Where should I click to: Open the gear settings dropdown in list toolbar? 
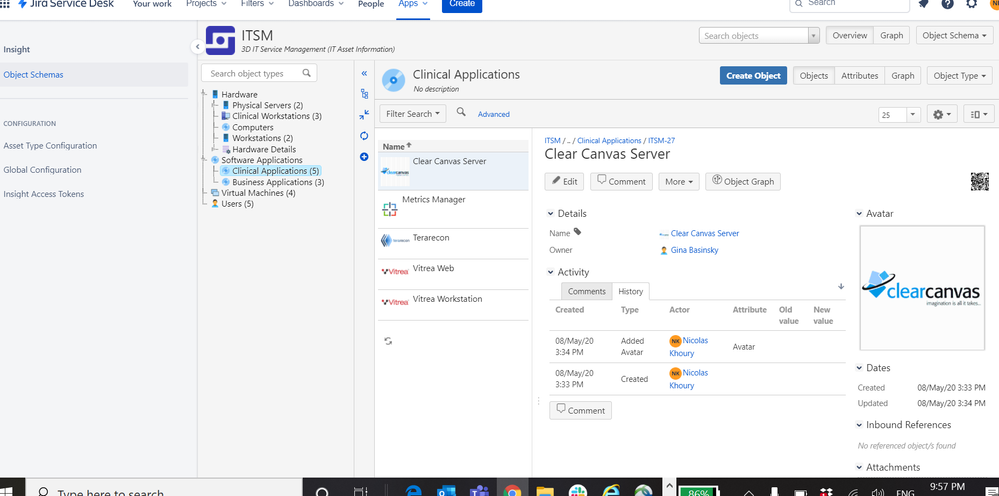click(942, 115)
